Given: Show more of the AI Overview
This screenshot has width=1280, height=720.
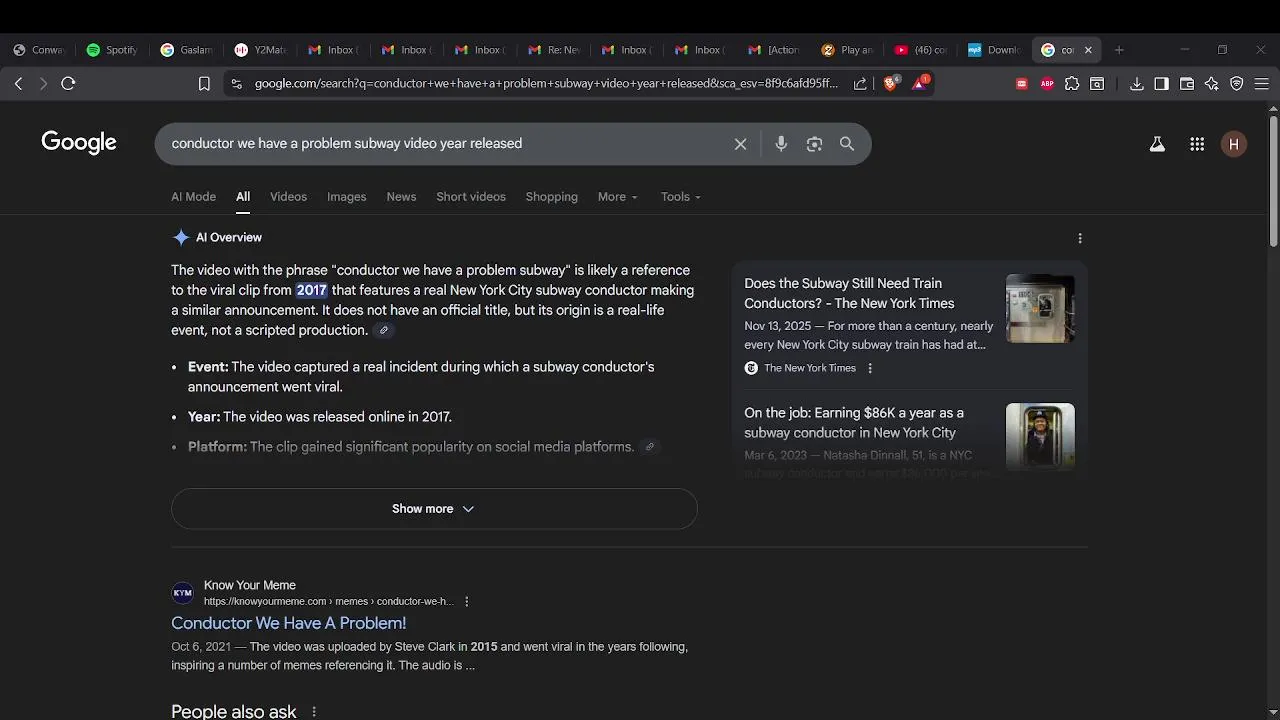Looking at the screenshot, I should click(x=434, y=509).
